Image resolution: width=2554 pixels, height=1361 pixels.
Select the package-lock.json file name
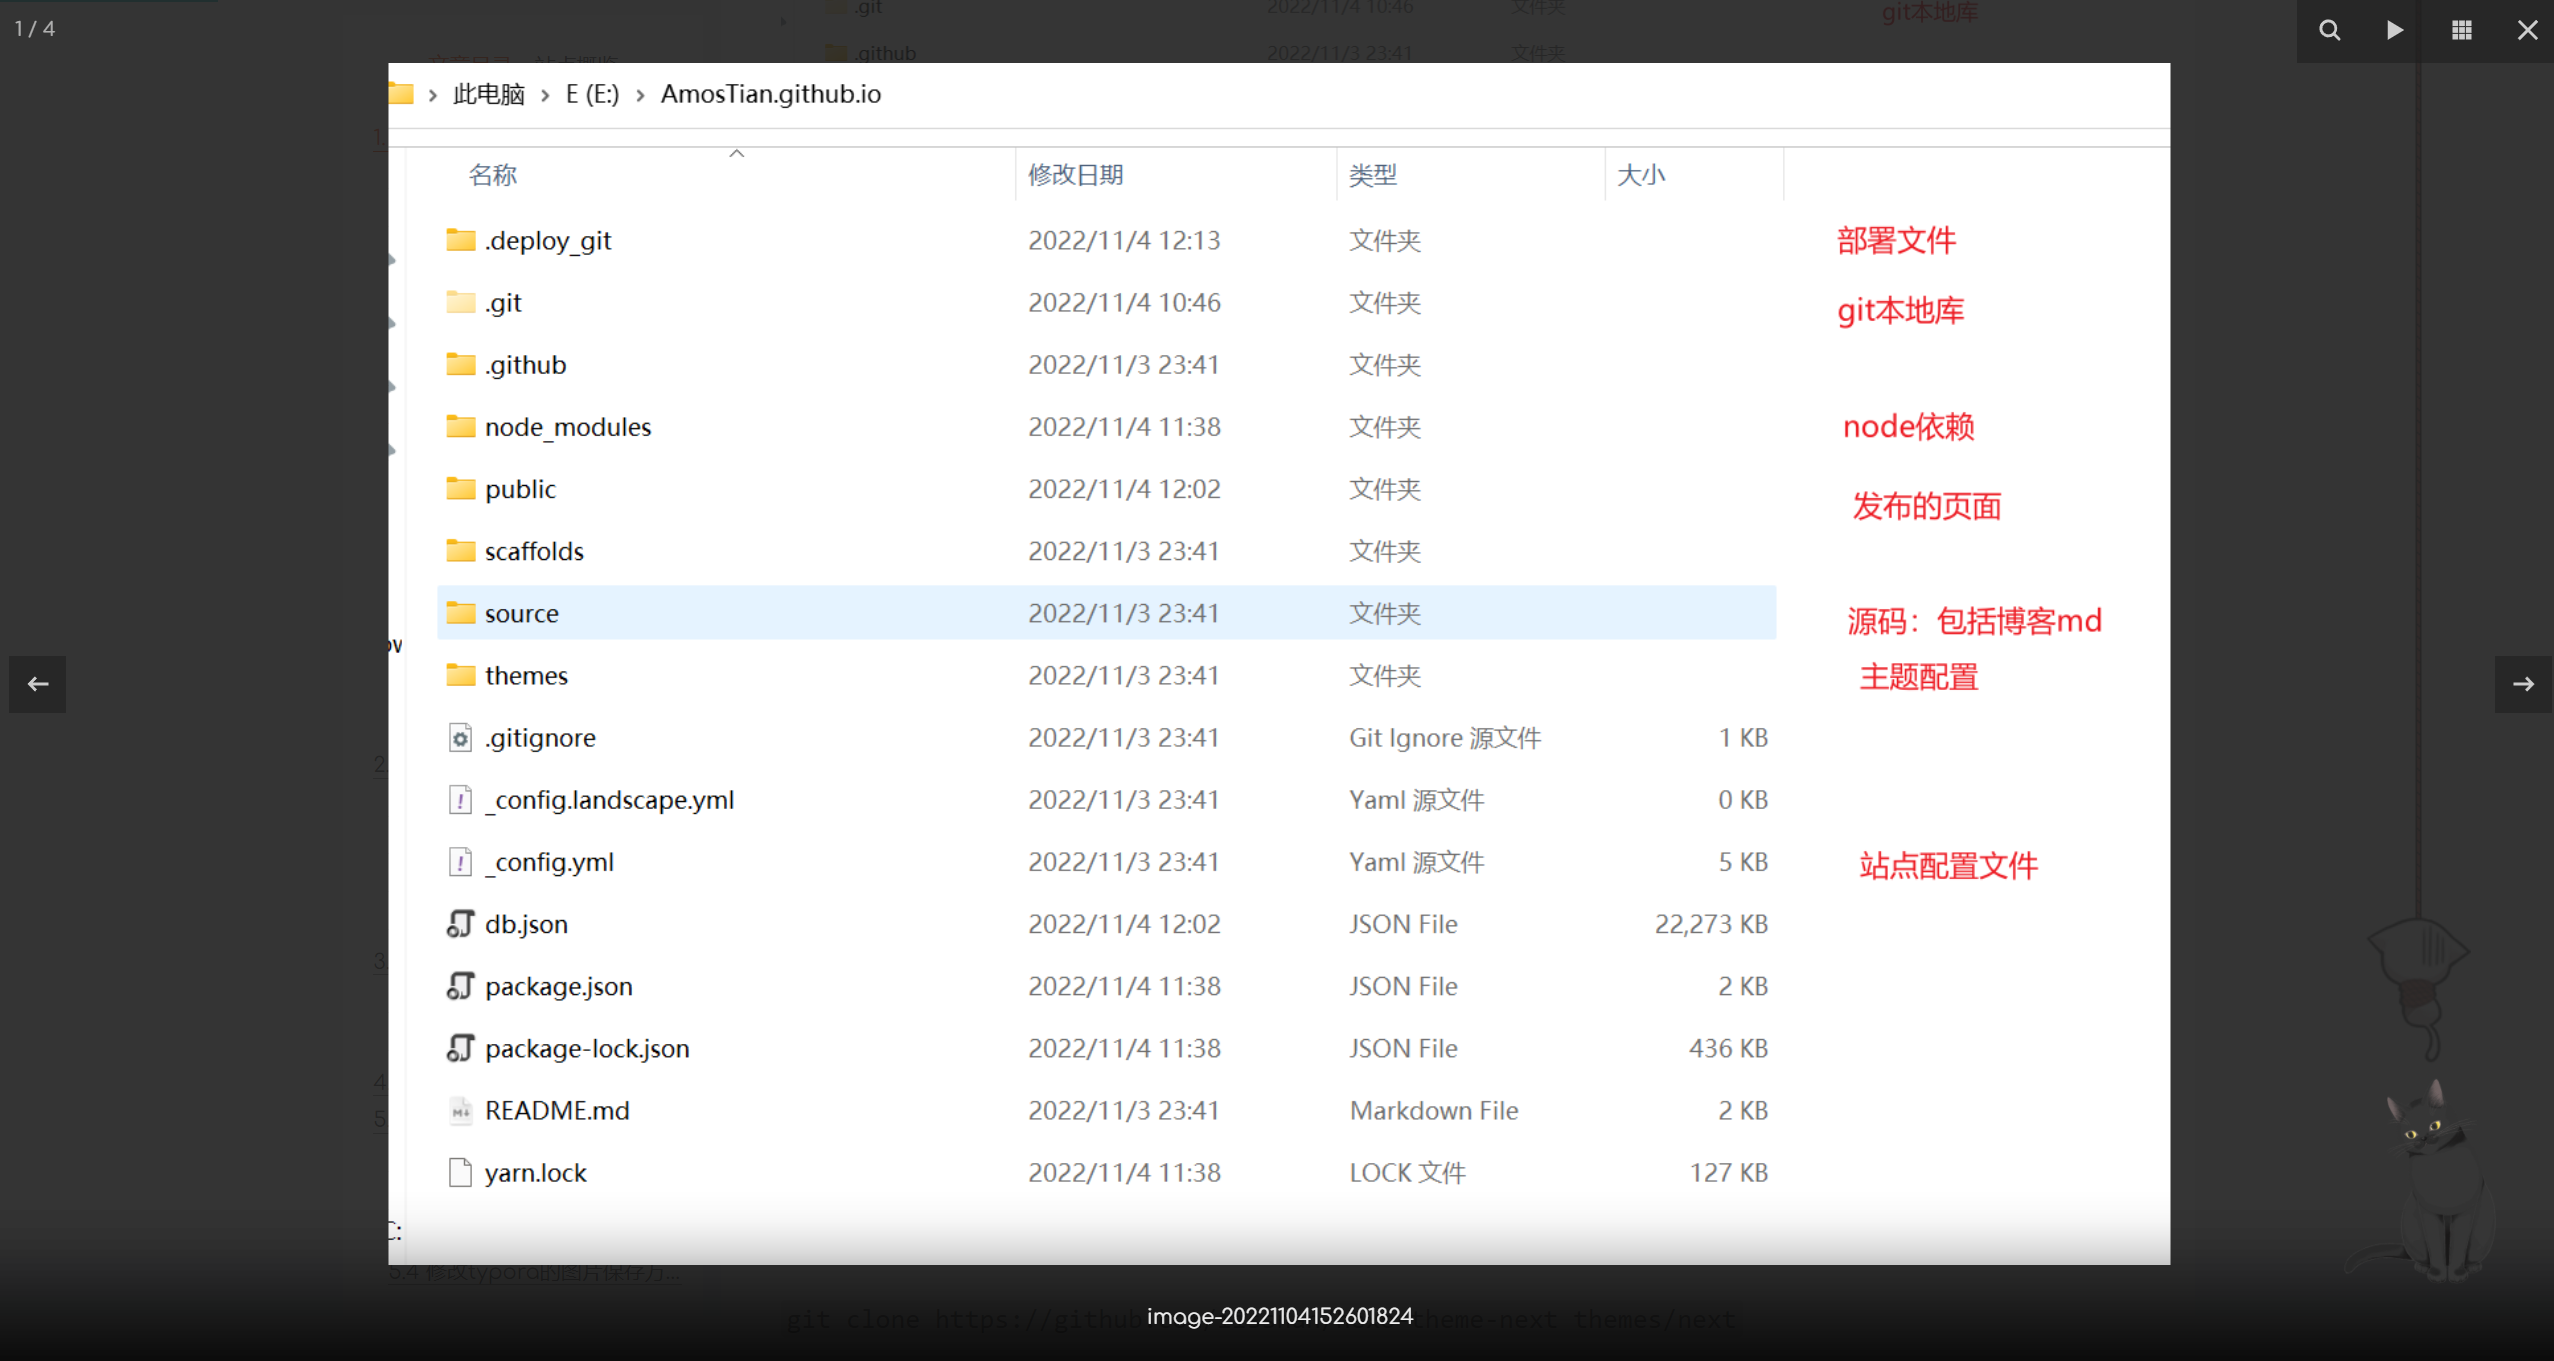[587, 1048]
